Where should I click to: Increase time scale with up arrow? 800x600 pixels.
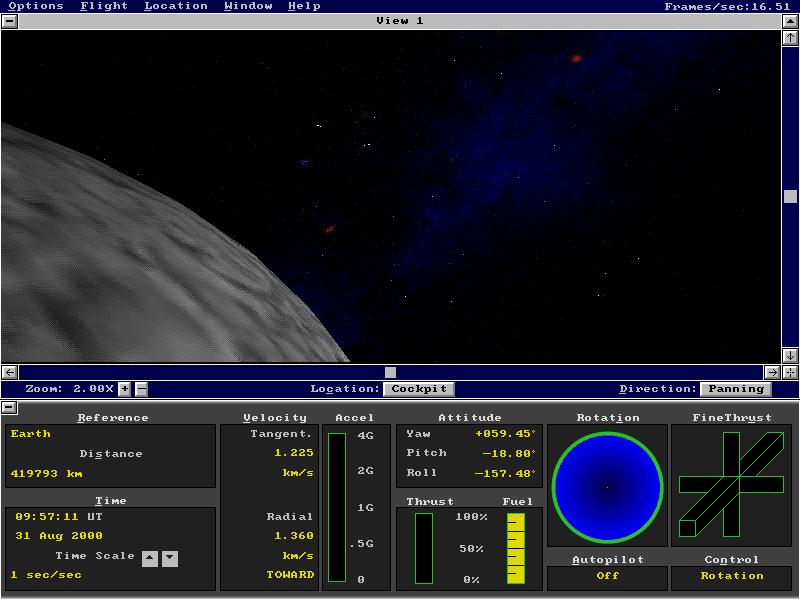(150, 558)
